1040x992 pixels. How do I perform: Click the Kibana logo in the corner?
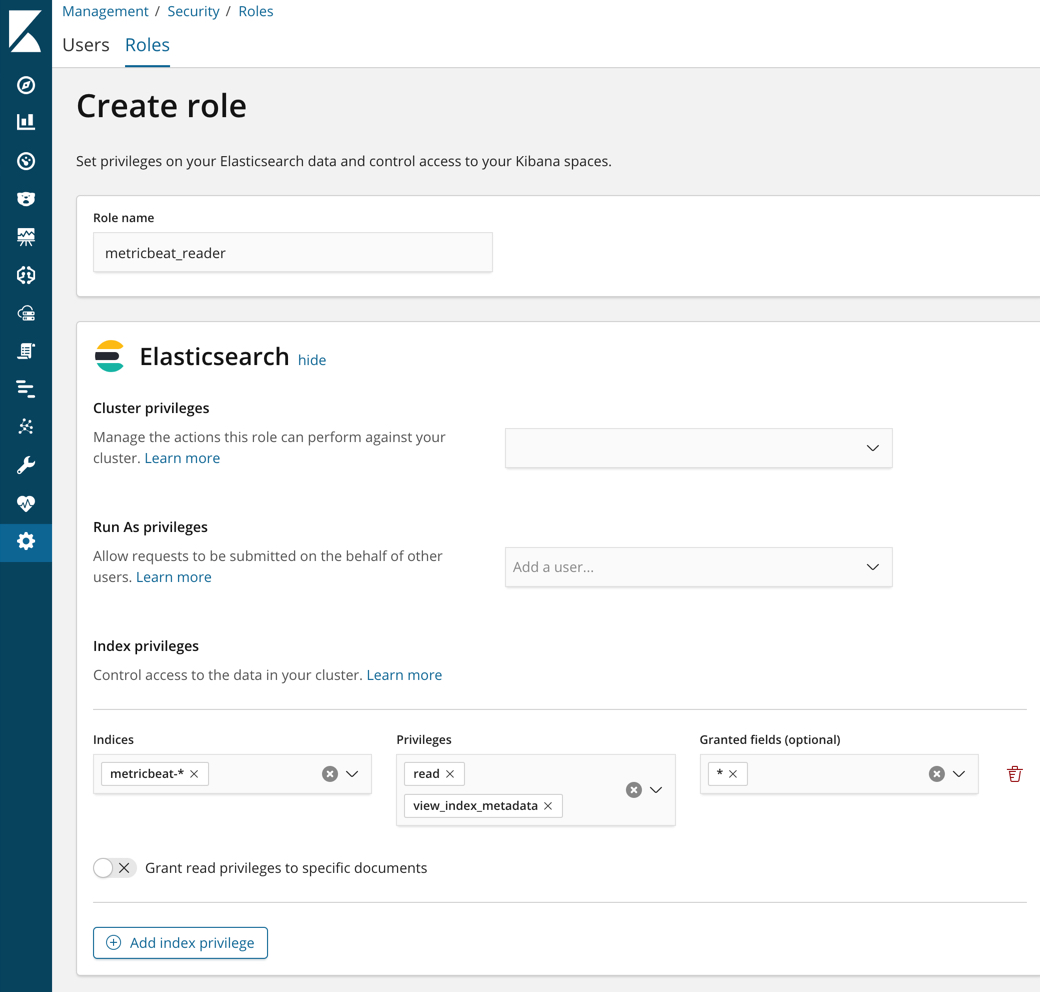[24, 30]
